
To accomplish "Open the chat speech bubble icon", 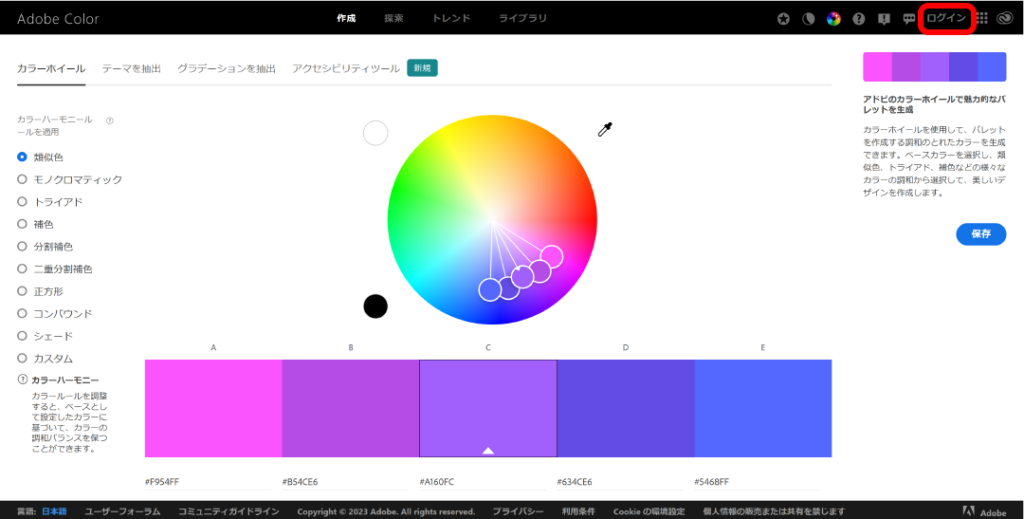I will pyautogui.click(x=908, y=19).
